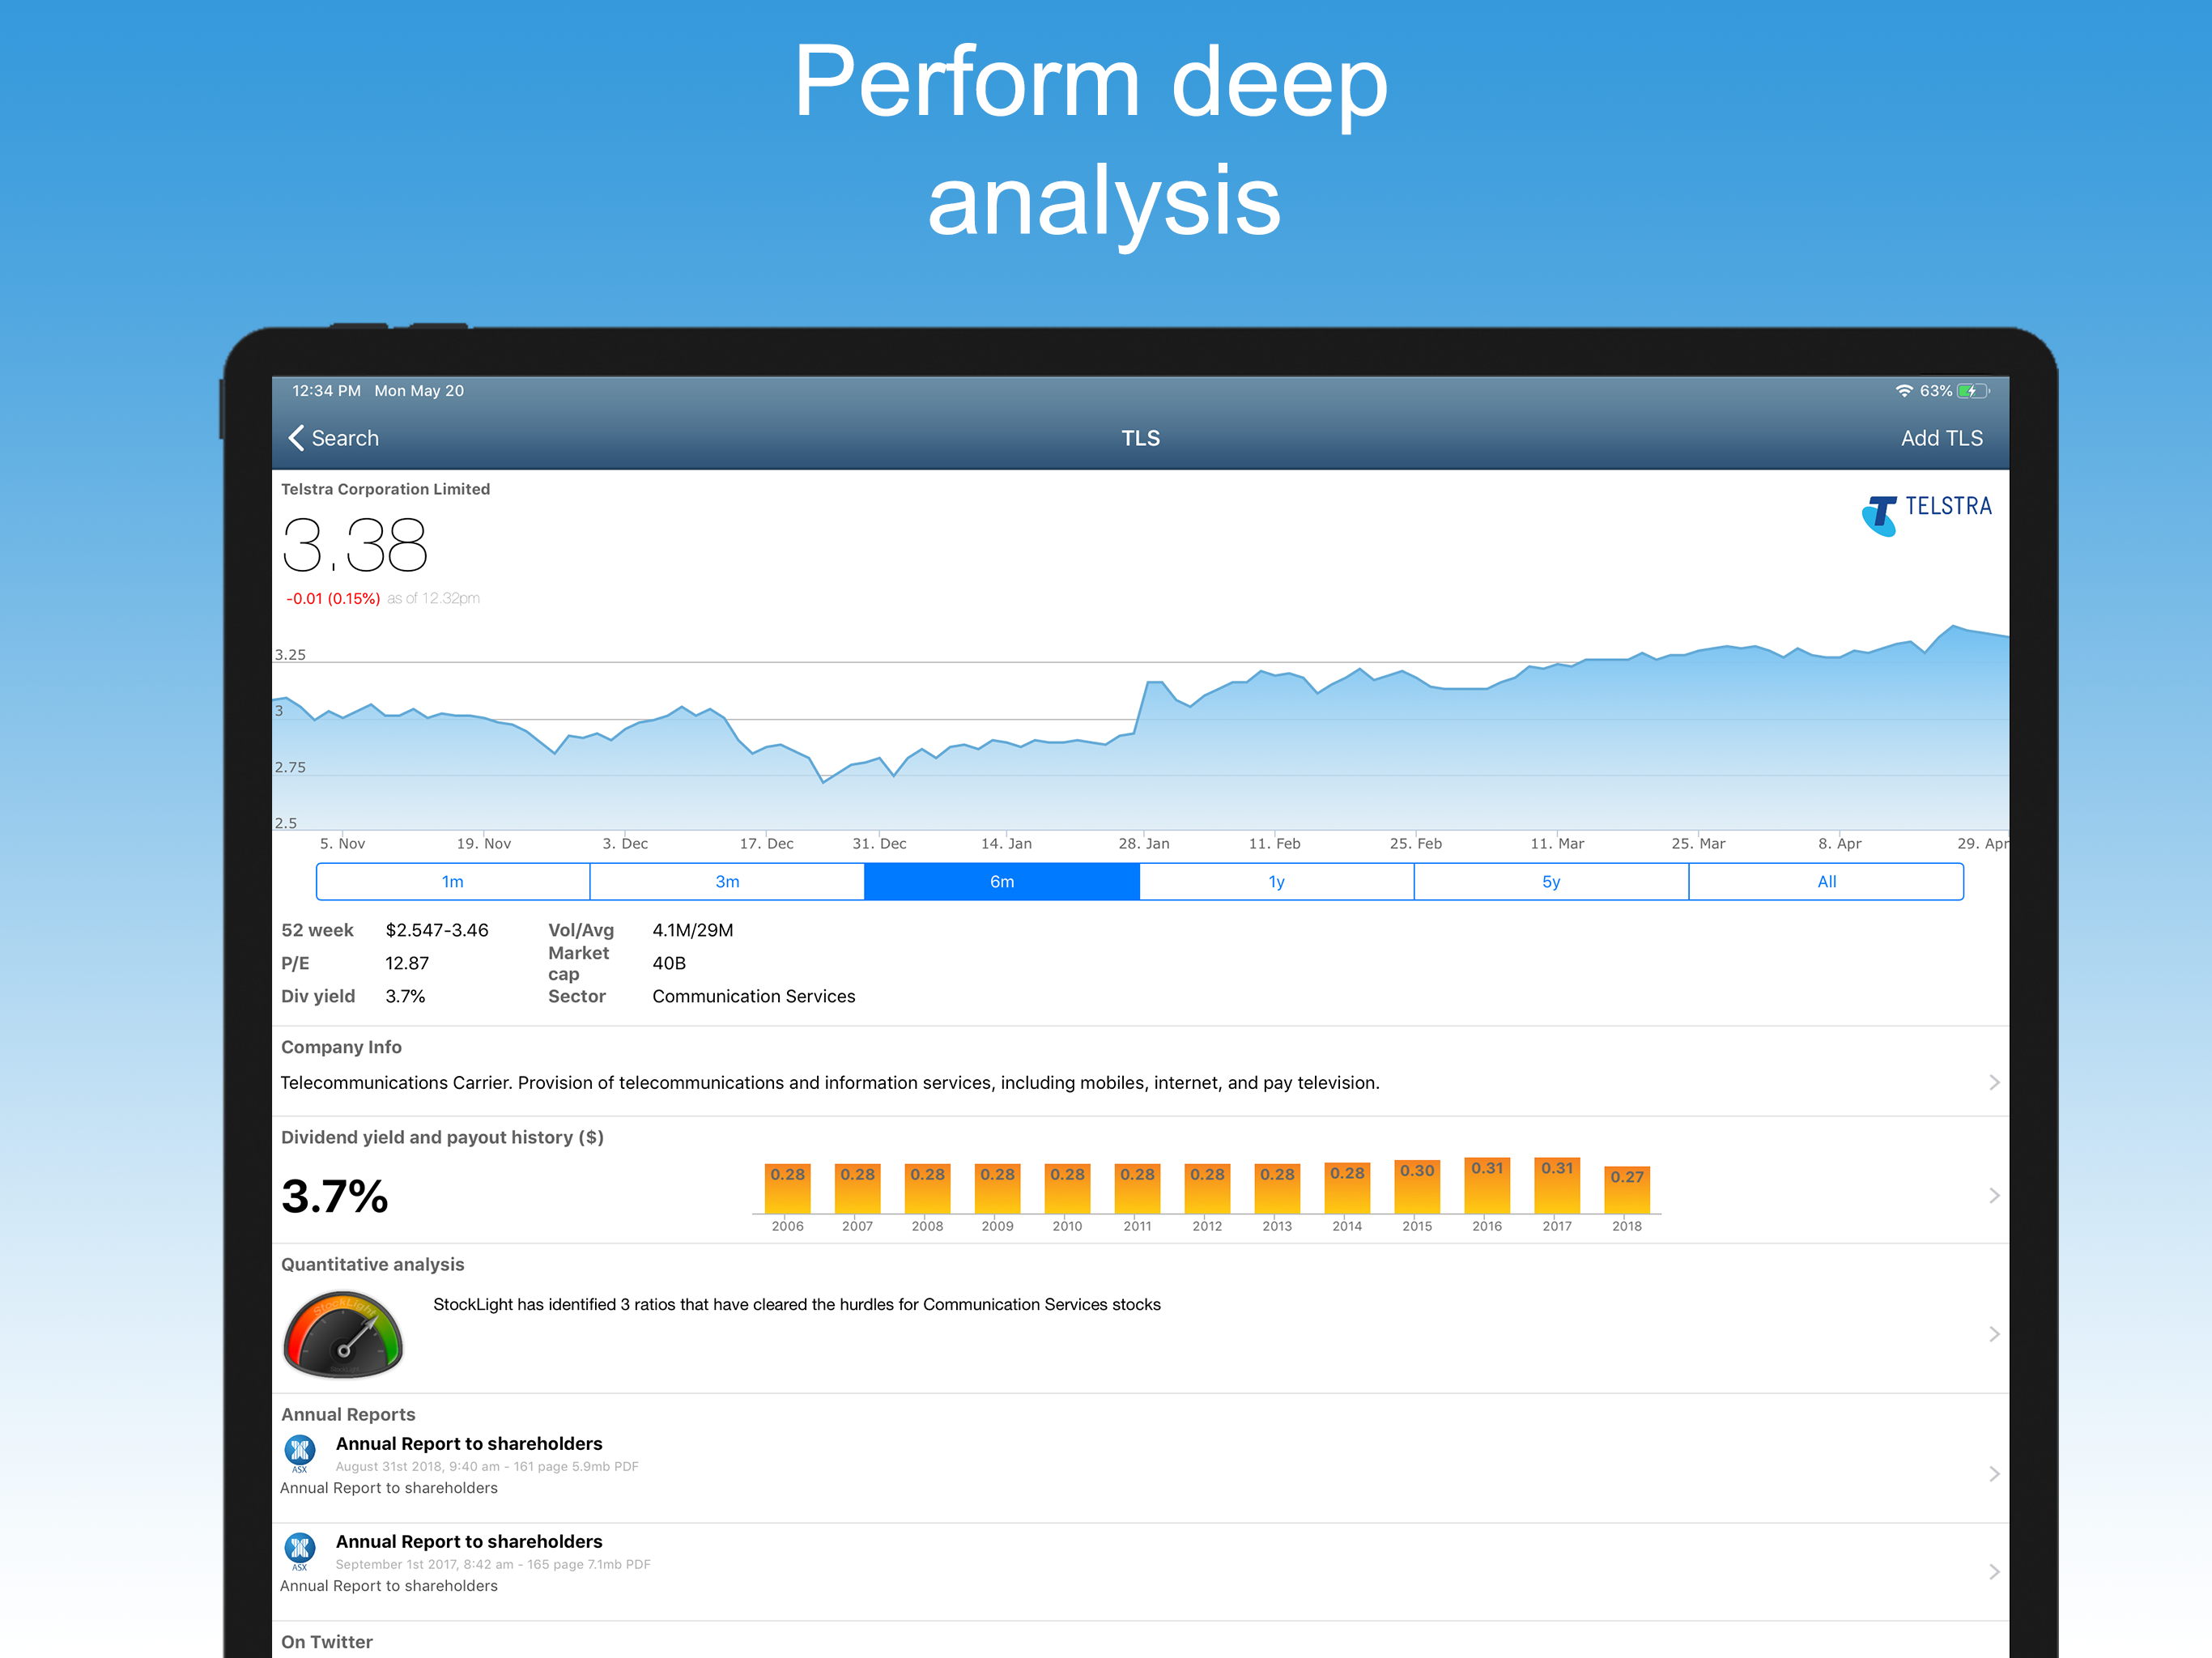Open the August 2018 annual report chevron

point(1994,1474)
